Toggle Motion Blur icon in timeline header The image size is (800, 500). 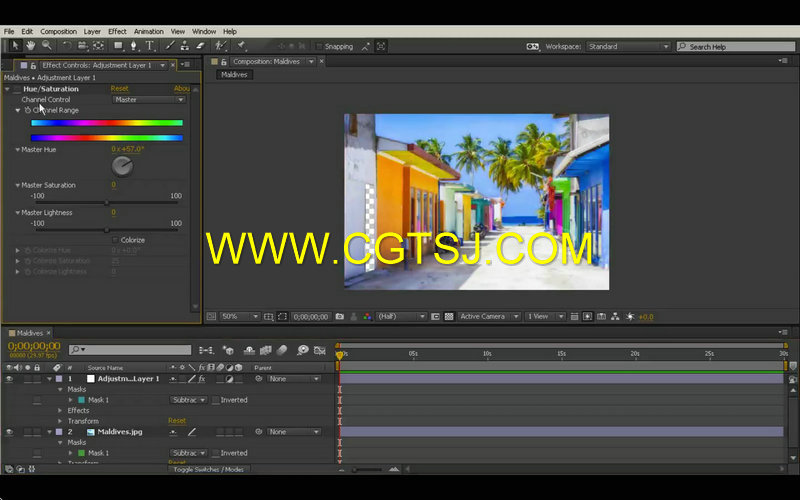[x=282, y=350]
